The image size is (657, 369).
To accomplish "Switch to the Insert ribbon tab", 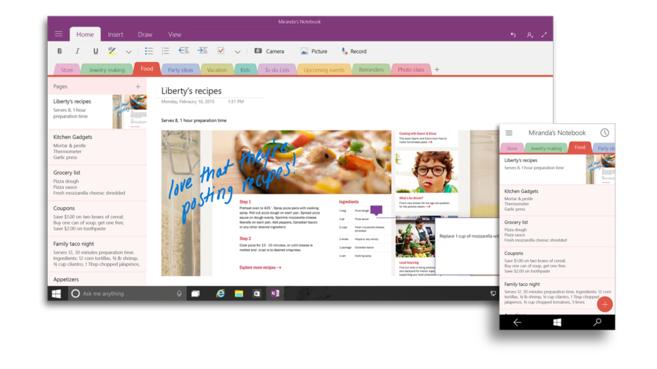I will [115, 34].
